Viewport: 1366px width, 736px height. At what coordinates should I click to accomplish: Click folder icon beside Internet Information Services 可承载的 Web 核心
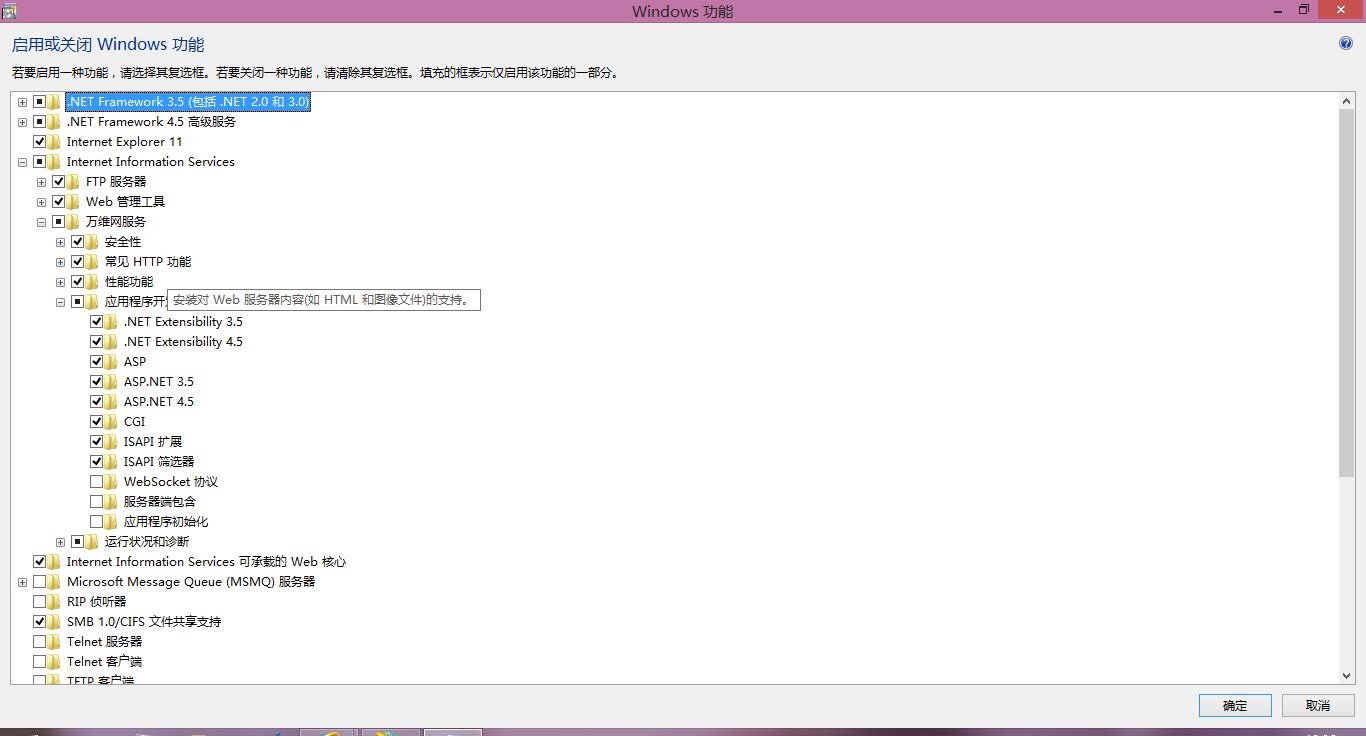point(54,561)
